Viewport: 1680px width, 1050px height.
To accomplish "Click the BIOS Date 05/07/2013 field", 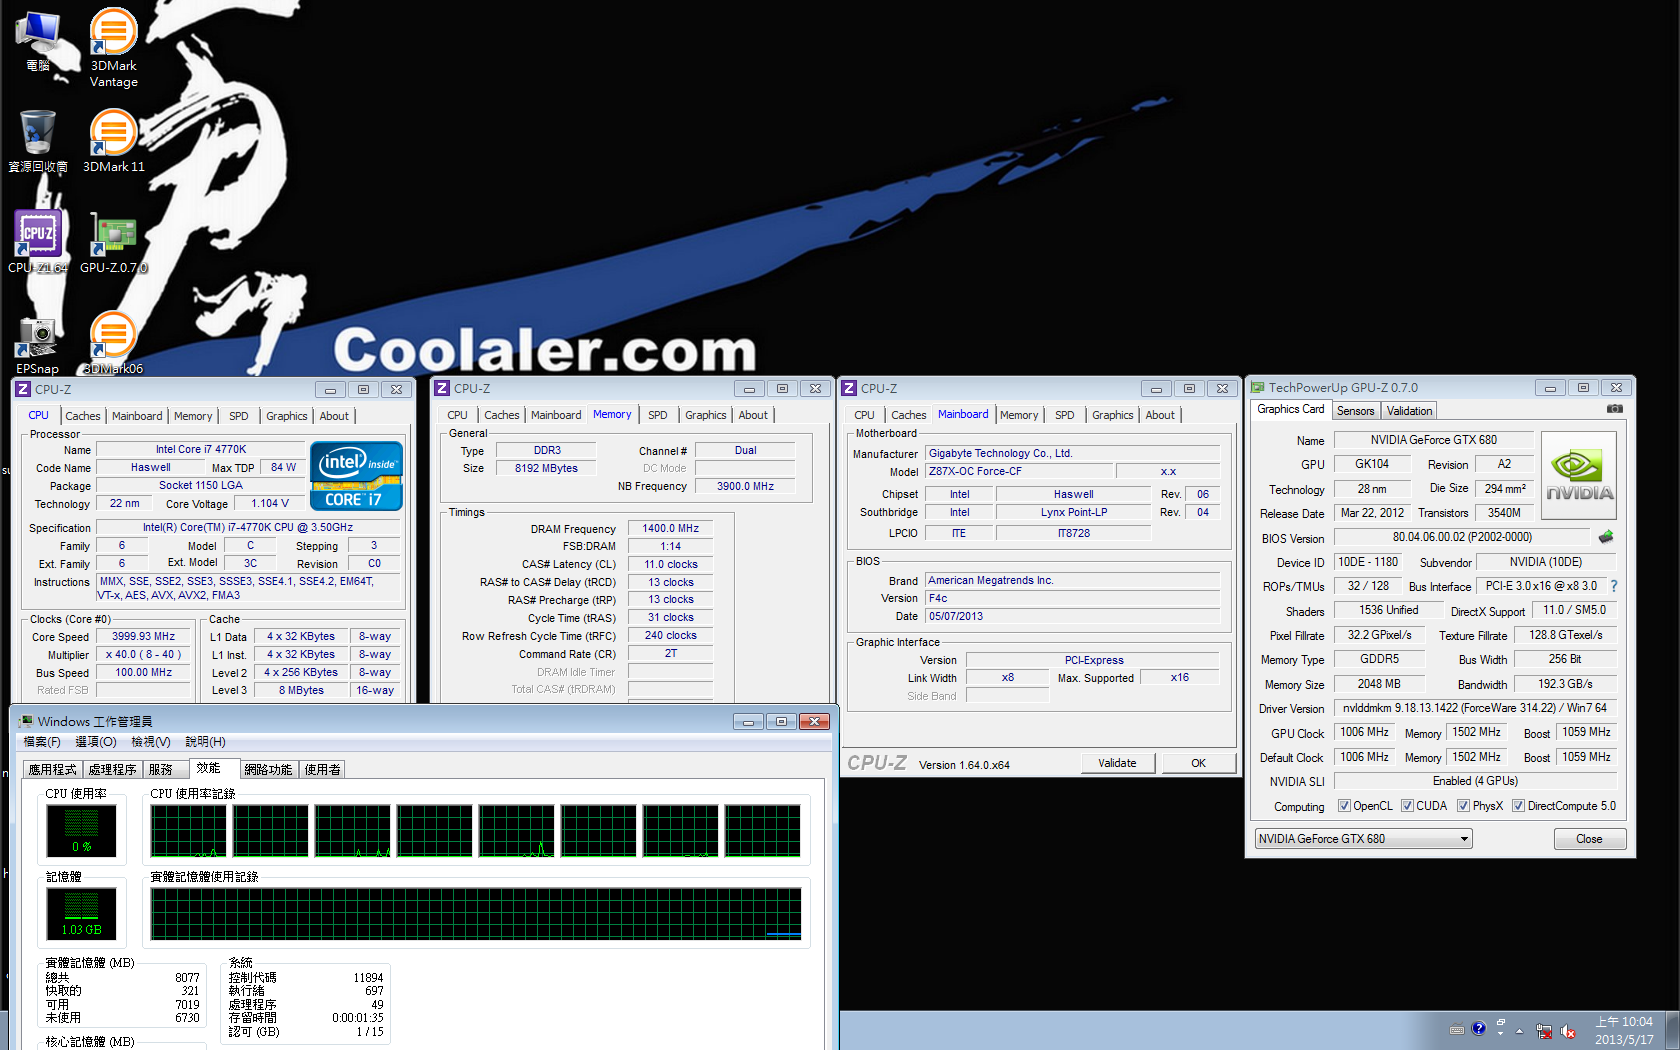I will tap(1072, 616).
